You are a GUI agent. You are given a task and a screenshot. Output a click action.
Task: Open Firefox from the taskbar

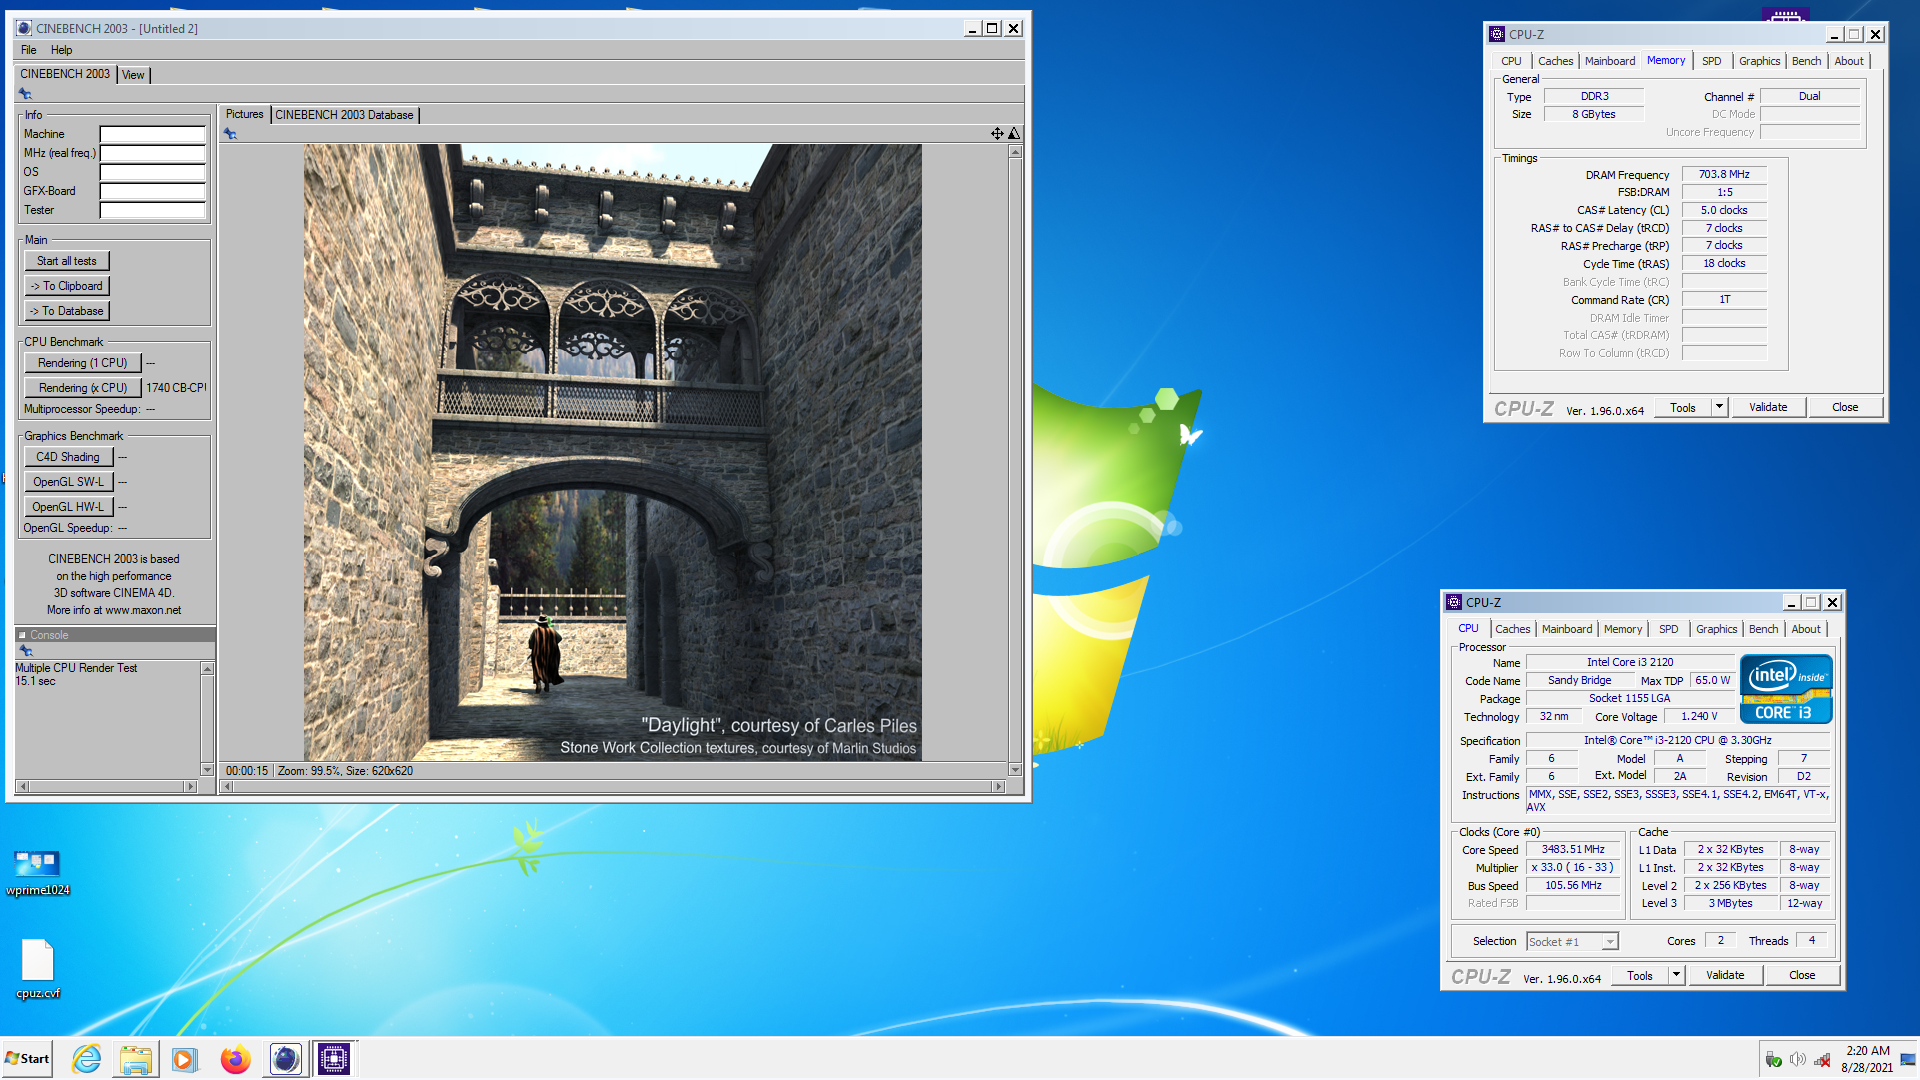[x=235, y=1059]
